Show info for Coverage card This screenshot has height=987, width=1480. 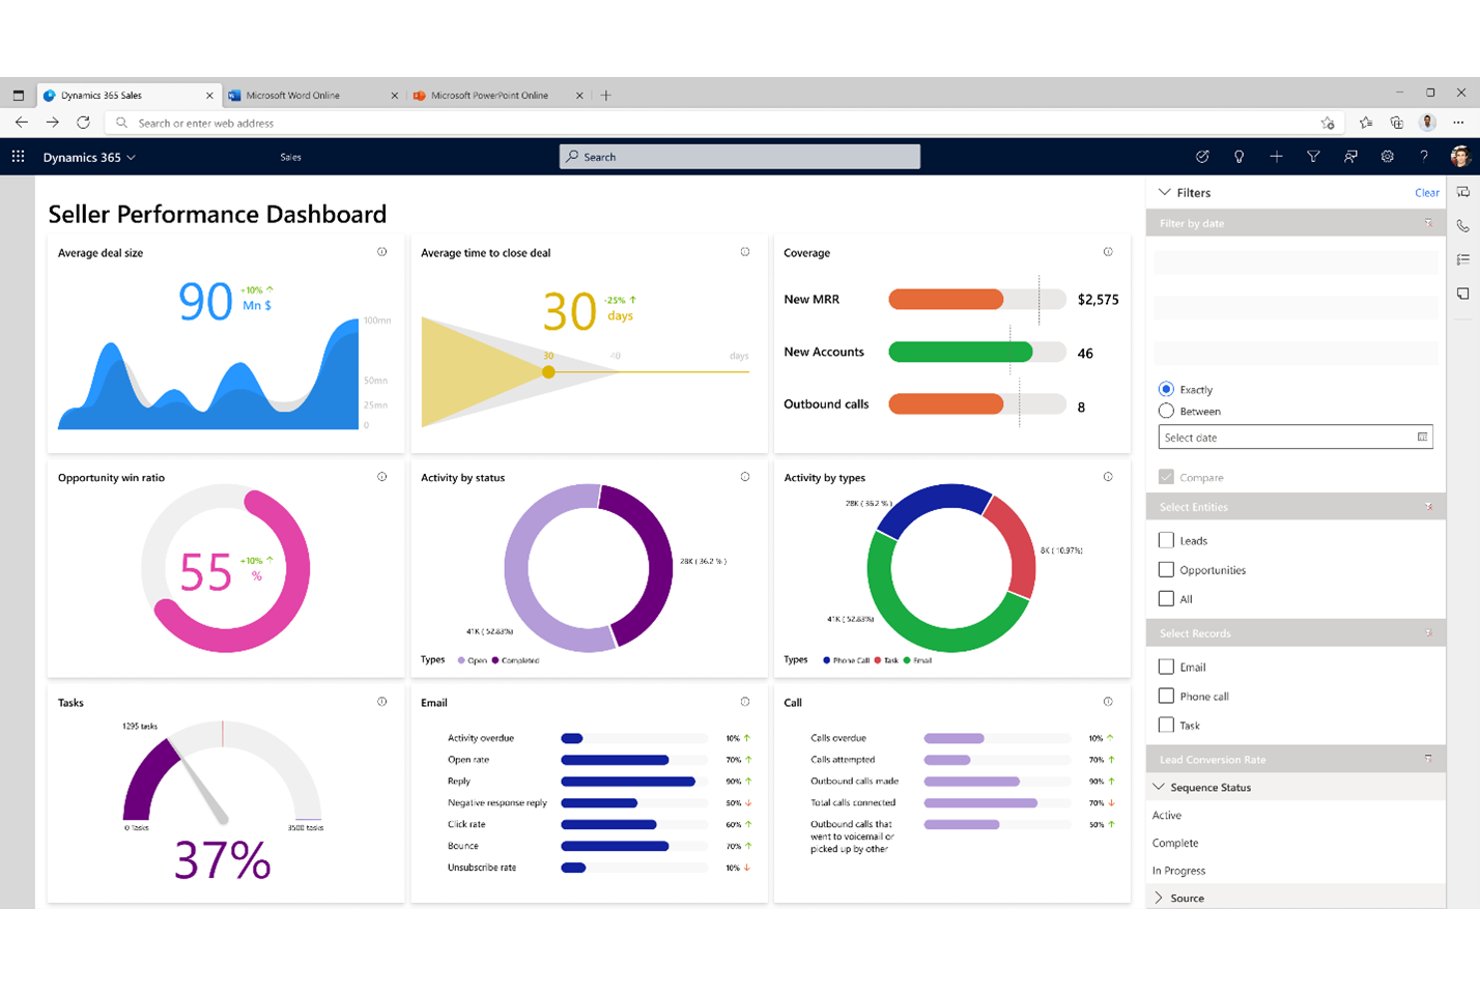click(x=1108, y=252)
